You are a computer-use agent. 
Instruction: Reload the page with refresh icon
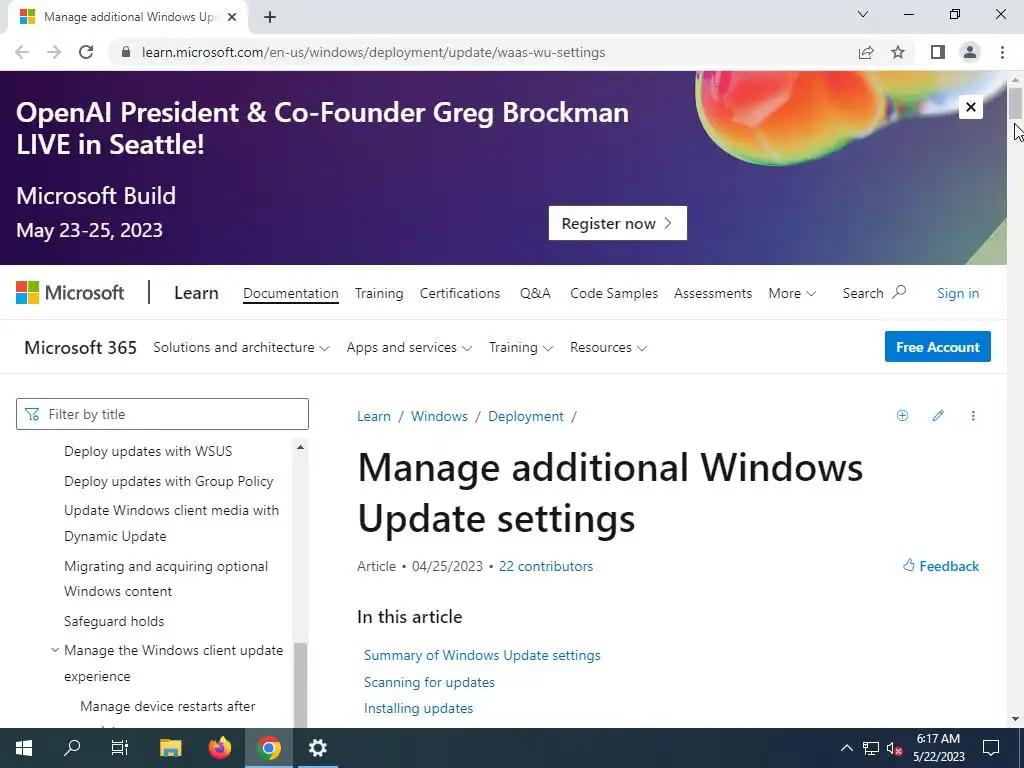coord(86,52)
